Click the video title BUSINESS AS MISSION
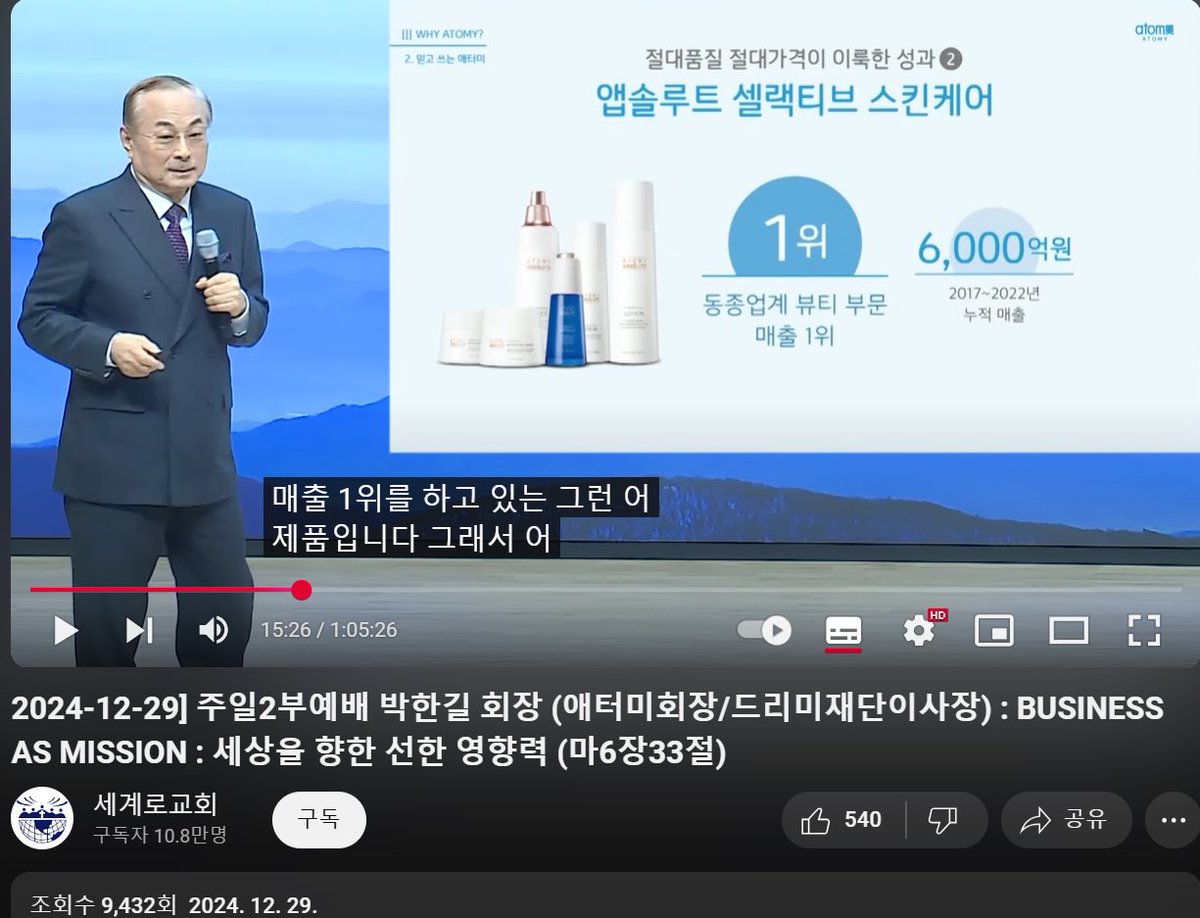The width and height of the screenshot is (1200, 918). tap(587, 729)
